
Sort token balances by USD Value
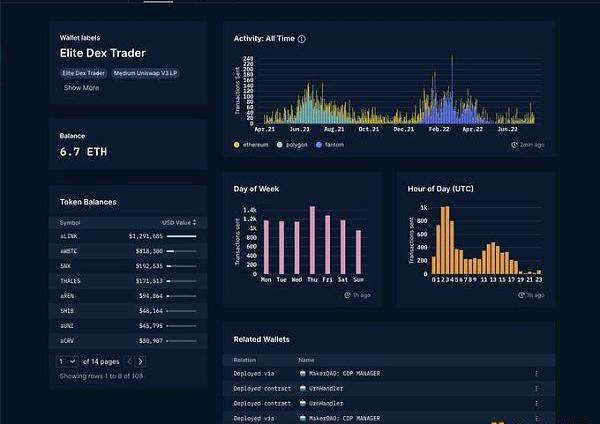click(179, 222)
